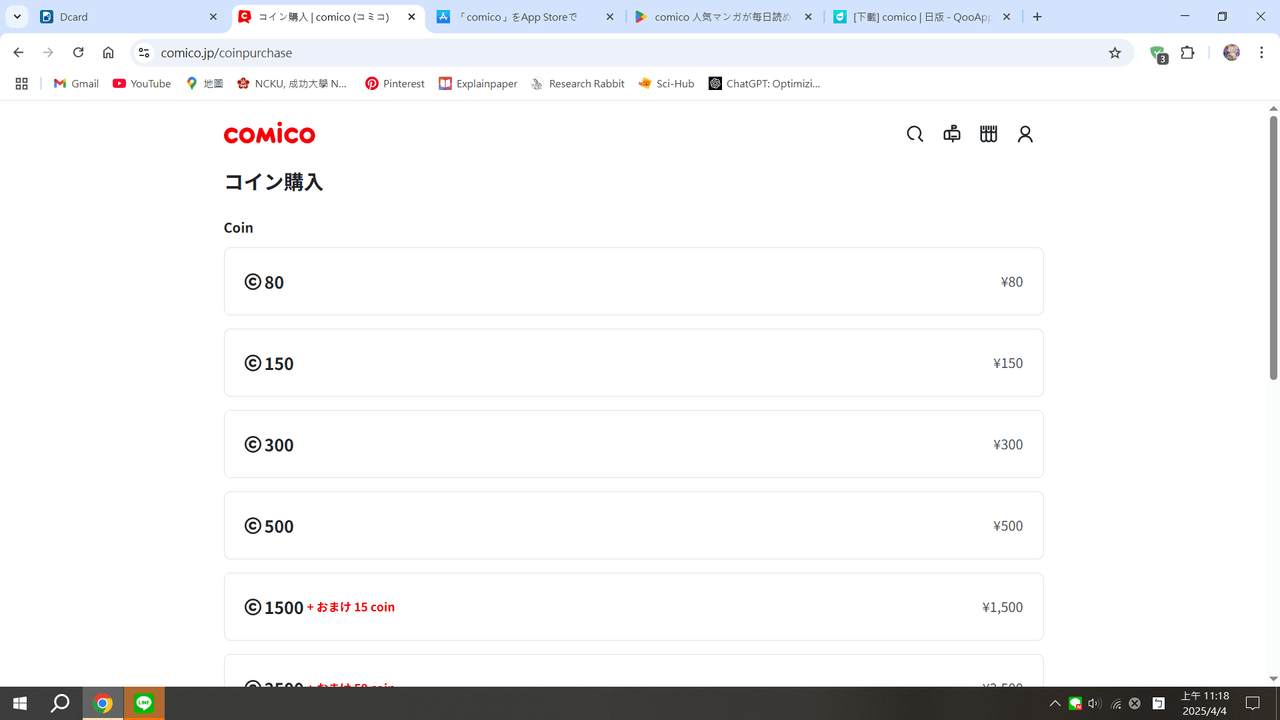Expand the tab search dropdown arrow
1280x720 pixels.
tap(17, 17)
